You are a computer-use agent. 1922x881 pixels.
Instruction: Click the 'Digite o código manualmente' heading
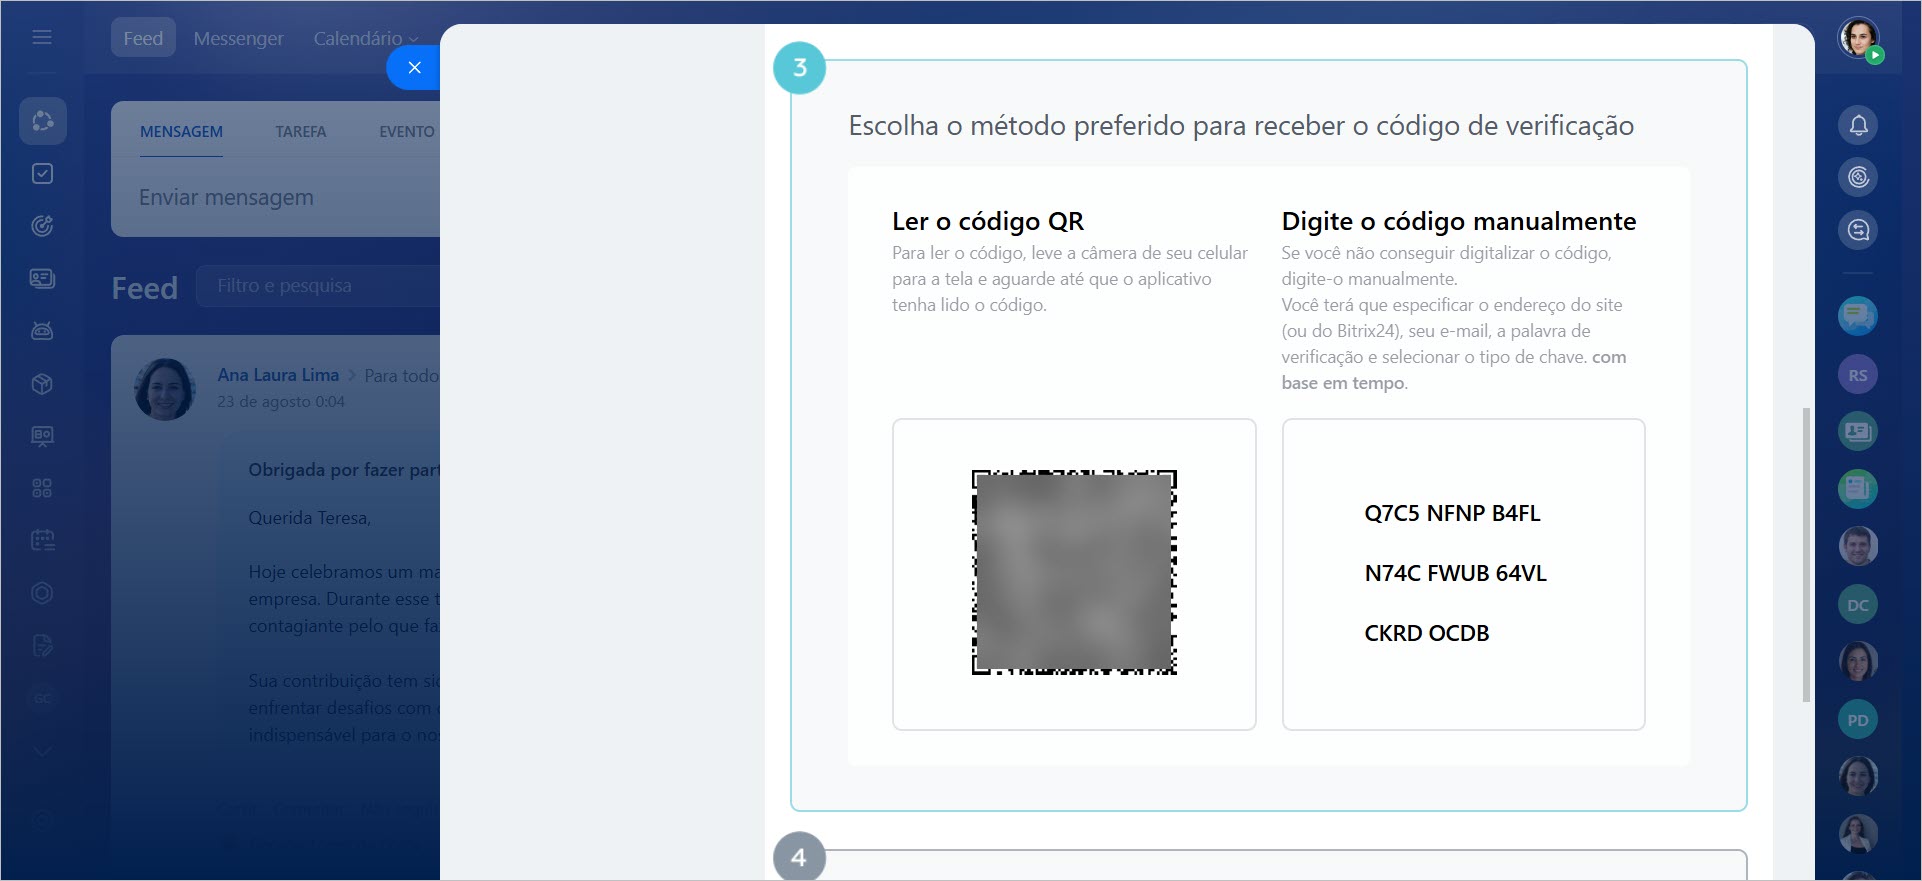1459,221
